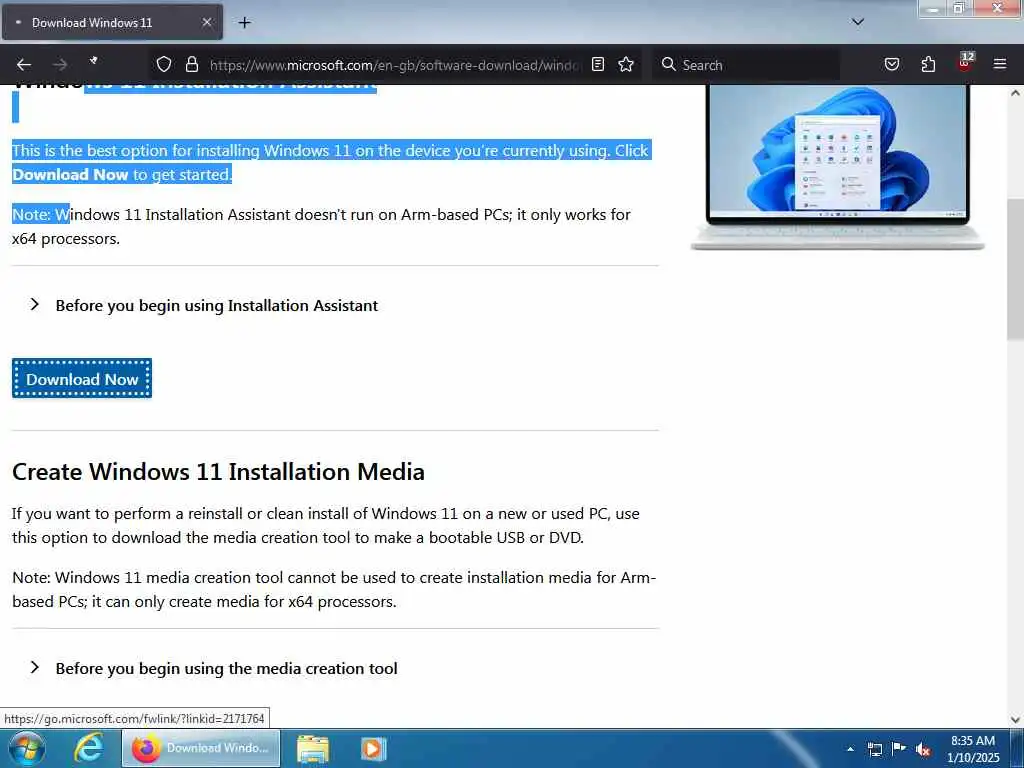Switch to Firefox taskbar button

tap(200, 748)
